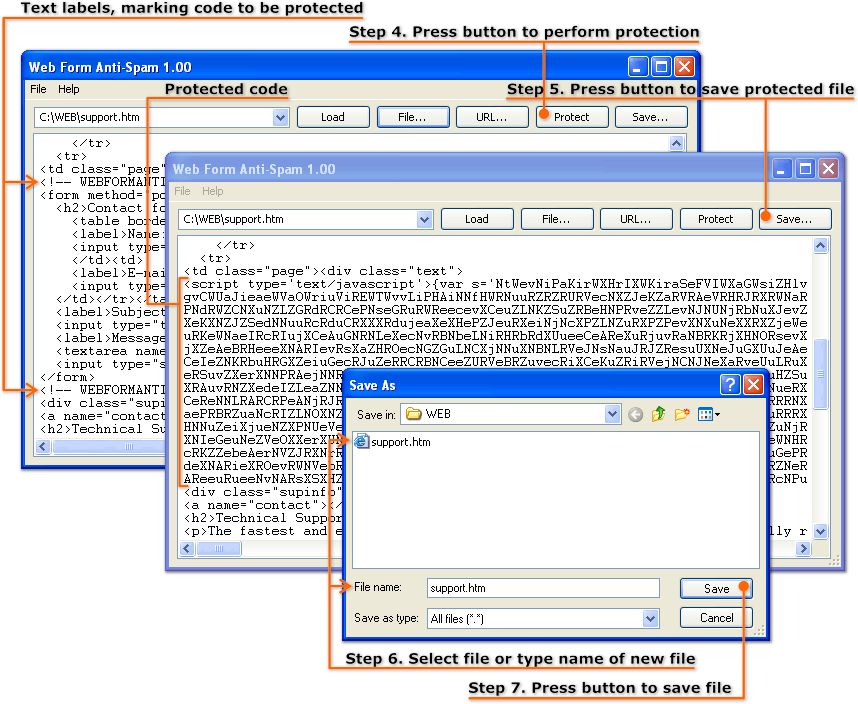858x704 pixels.
Task: Open Help menu in front window
Action: (x=212, y=191)
